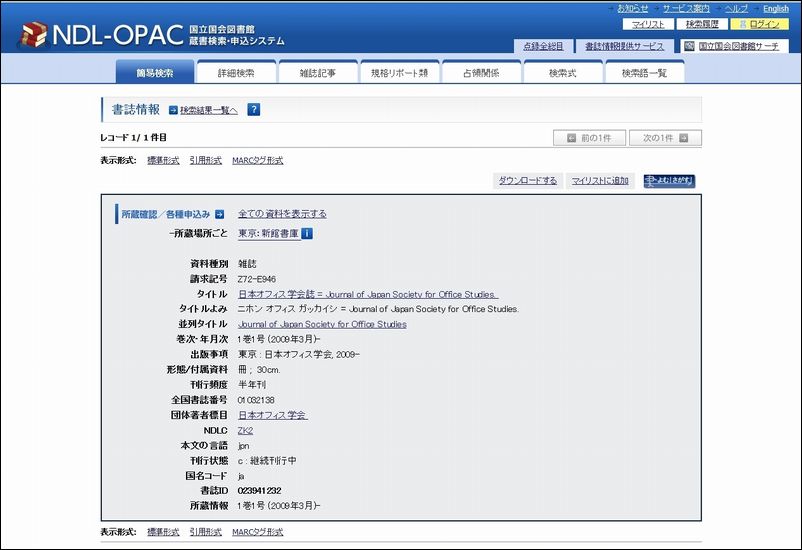Click arrow icon beside 所蔵確認/各種申込み
802x550 pixels.
(x=219, y=214)
